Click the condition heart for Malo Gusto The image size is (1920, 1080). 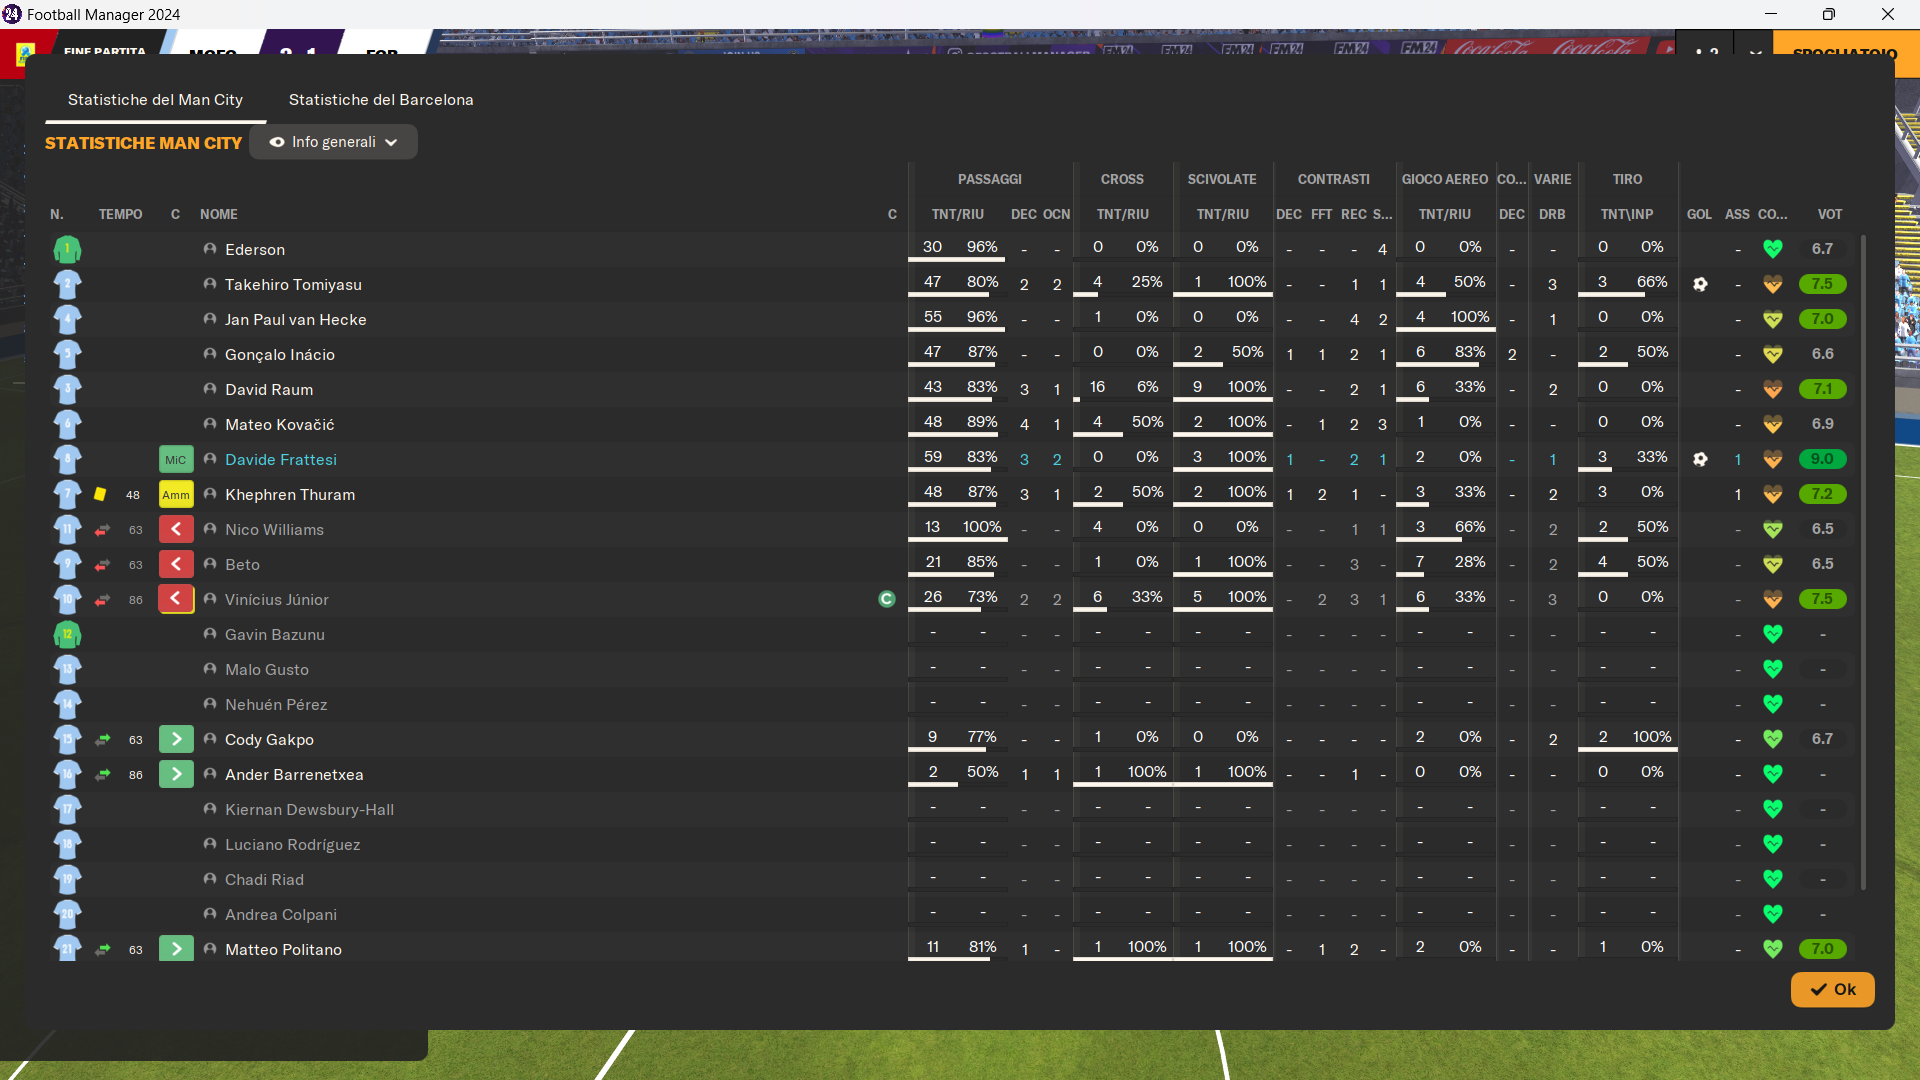tap(1773, 669)
